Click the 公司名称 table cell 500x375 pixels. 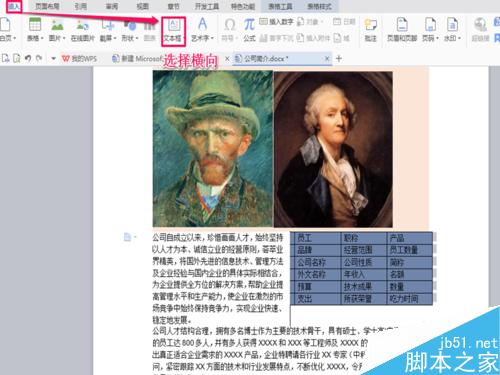(317, 262)
